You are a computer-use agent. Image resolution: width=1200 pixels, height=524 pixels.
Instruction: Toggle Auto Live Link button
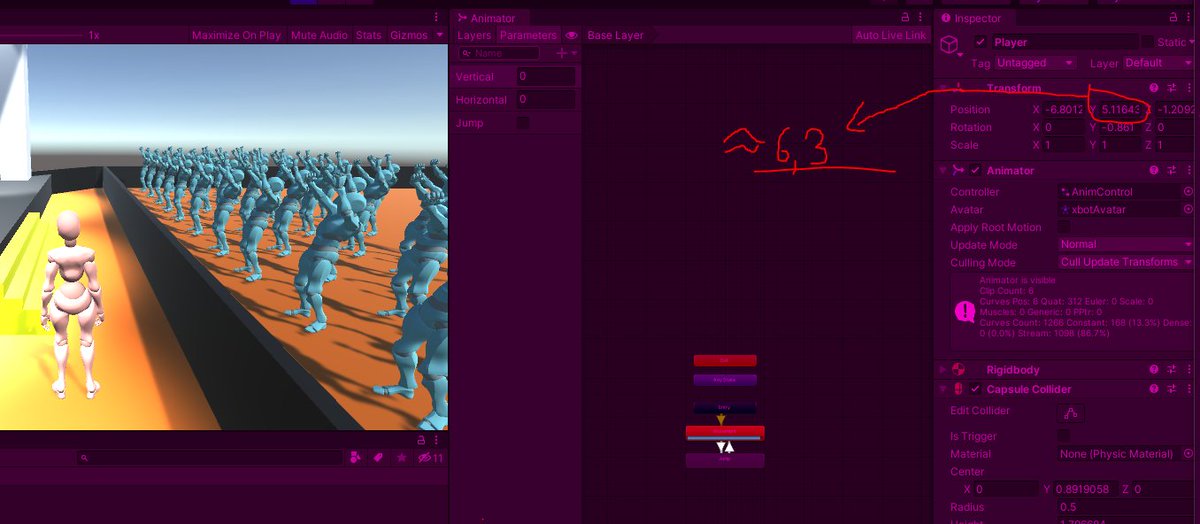891,35
